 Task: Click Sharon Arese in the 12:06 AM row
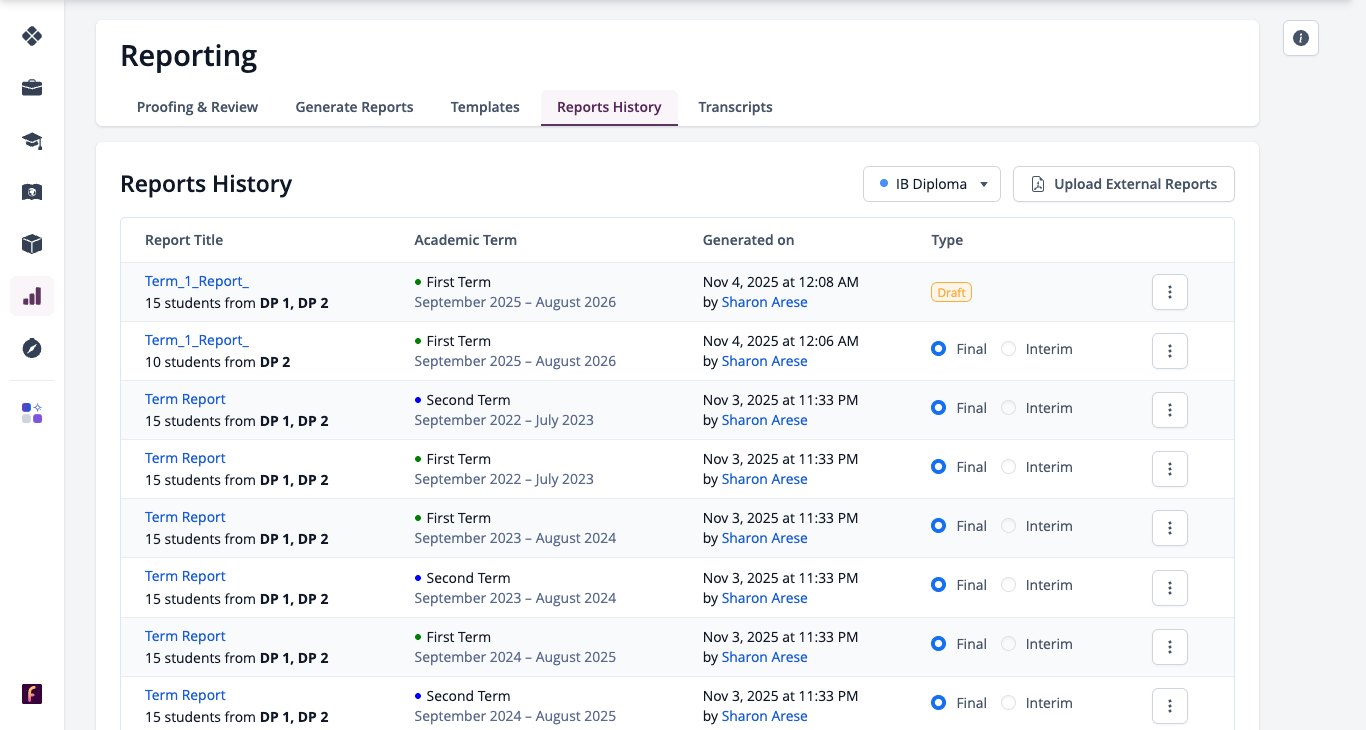point(764,361)
